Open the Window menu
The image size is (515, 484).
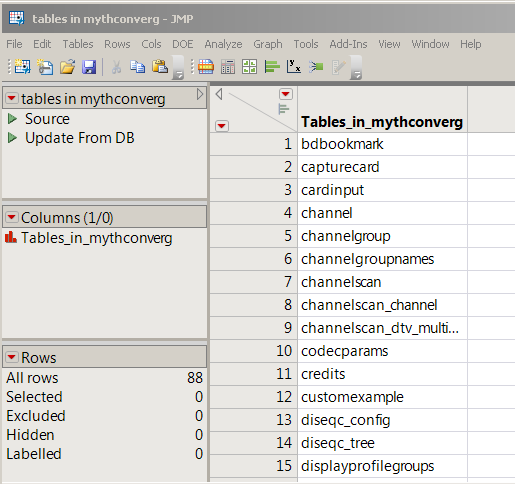(430, 44)
